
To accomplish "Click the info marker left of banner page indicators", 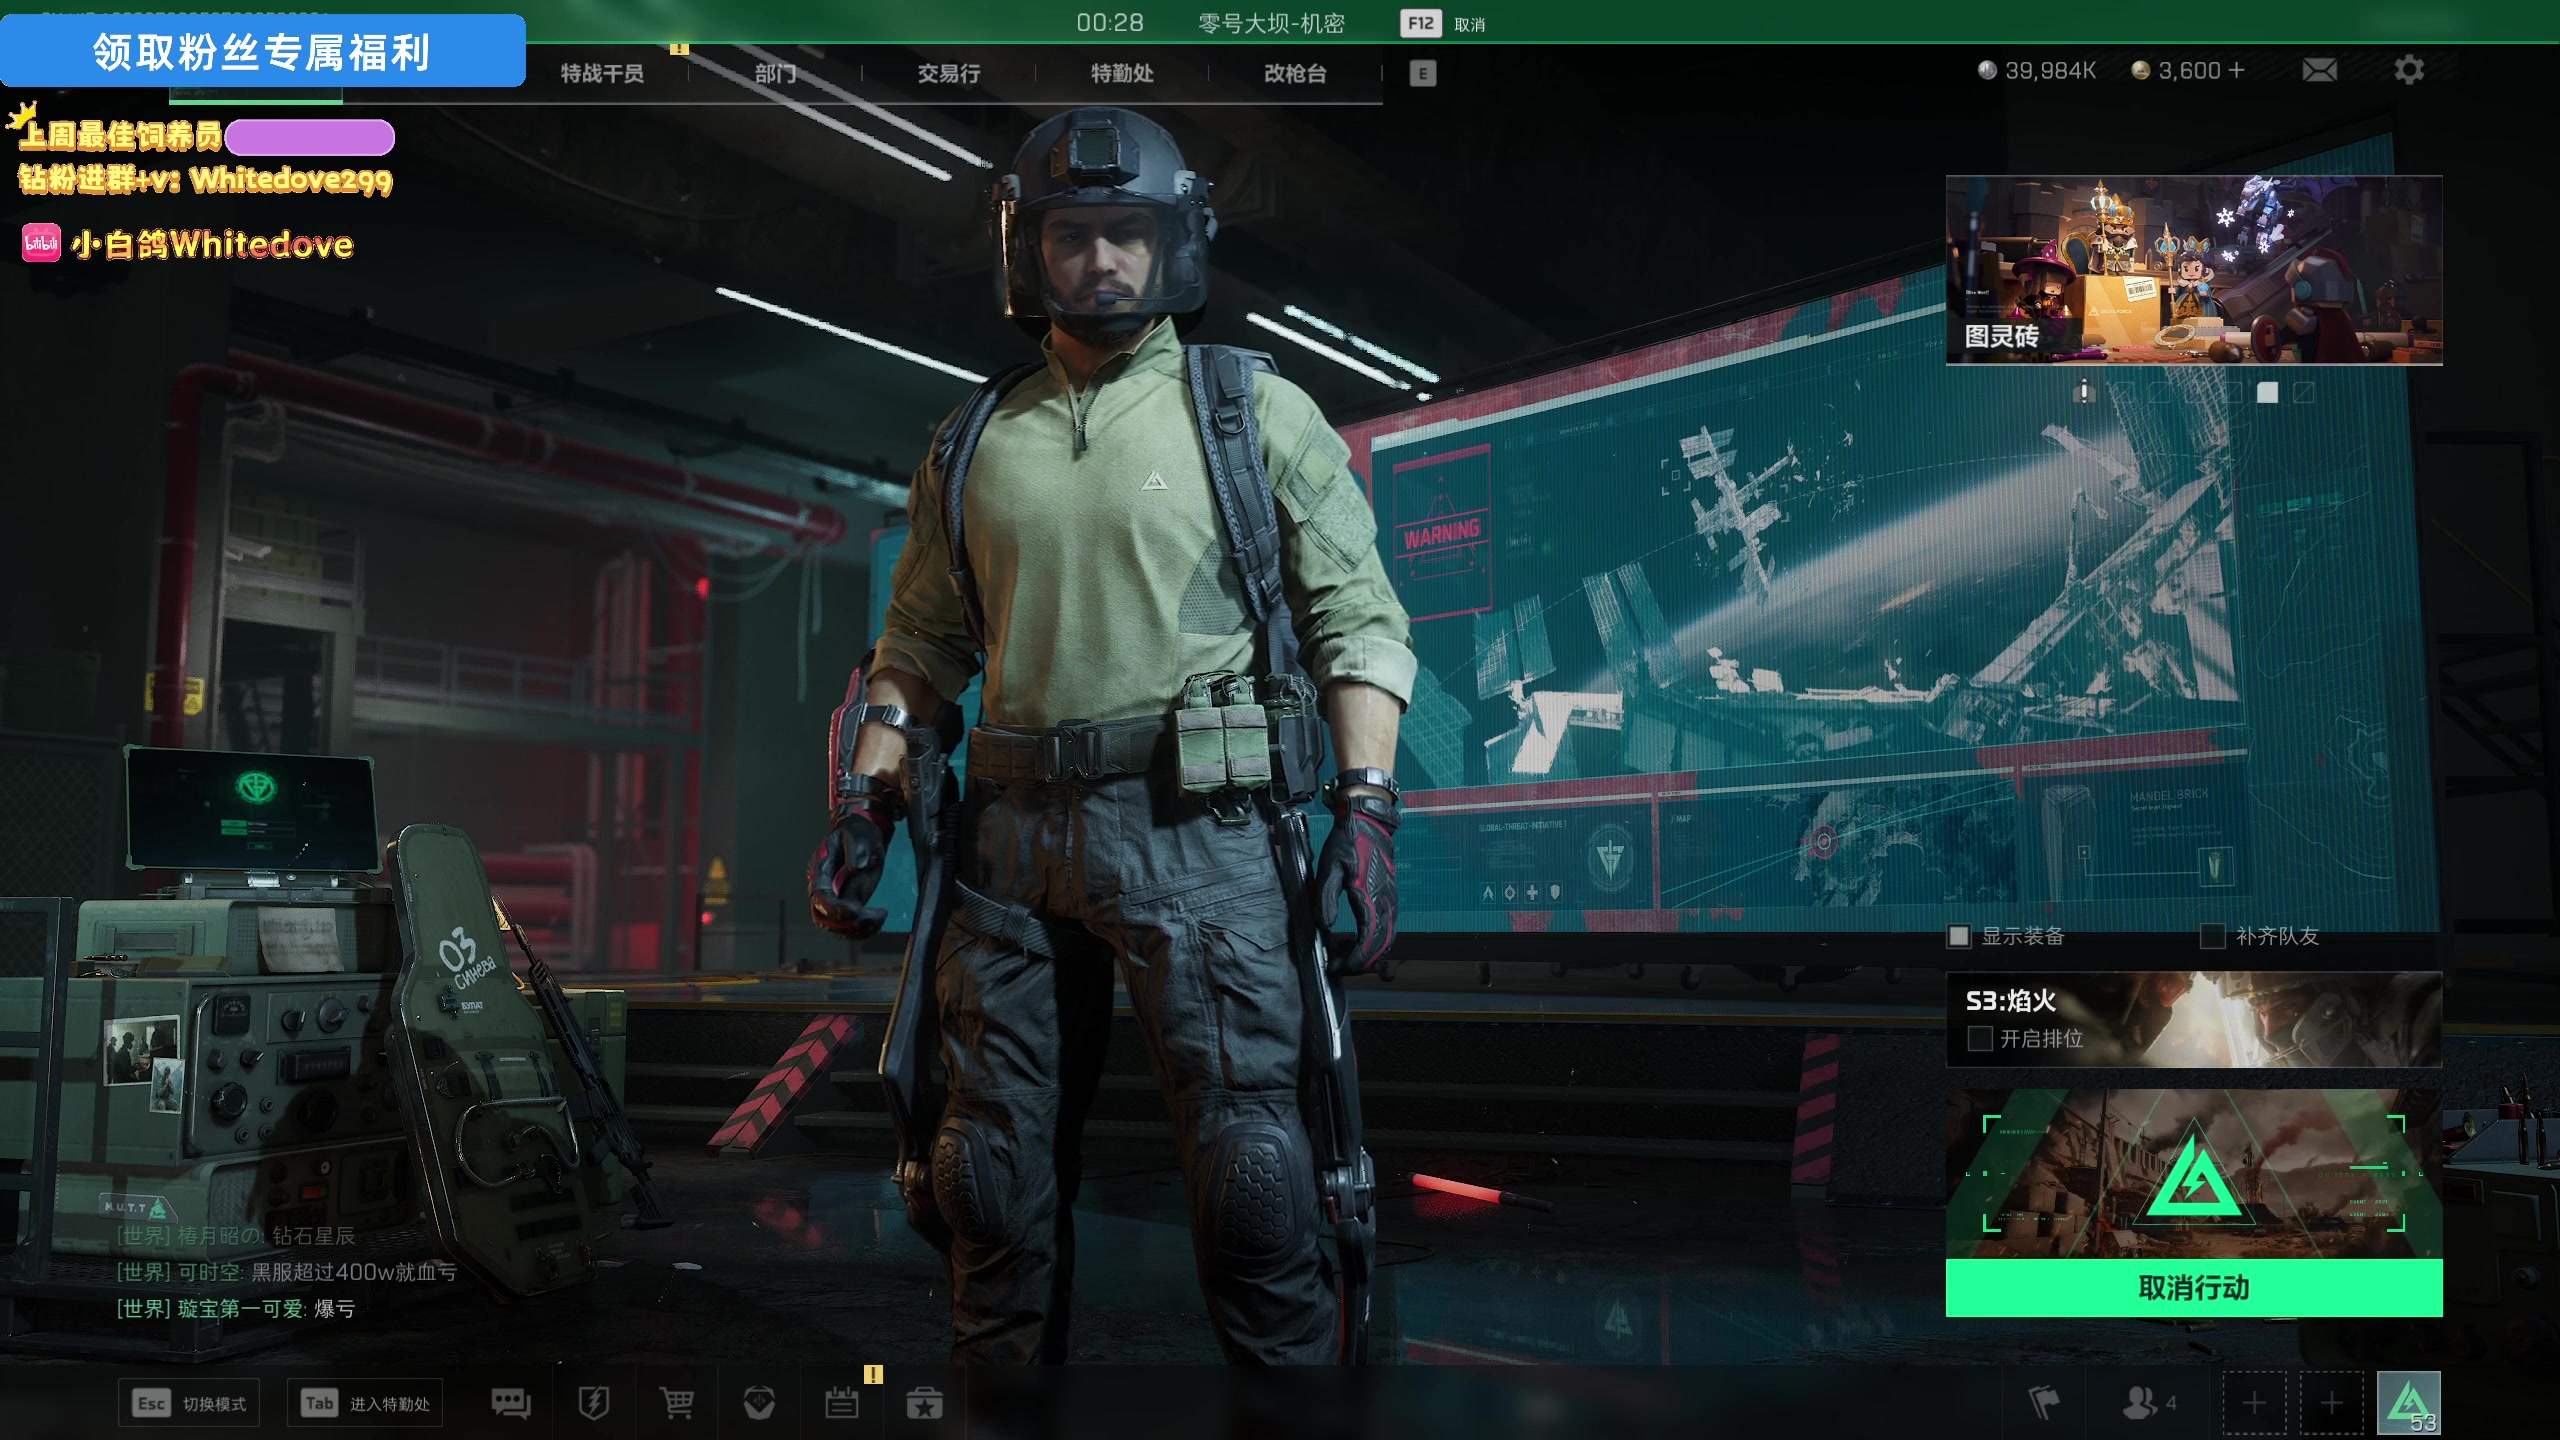I will coord(2084,391).
